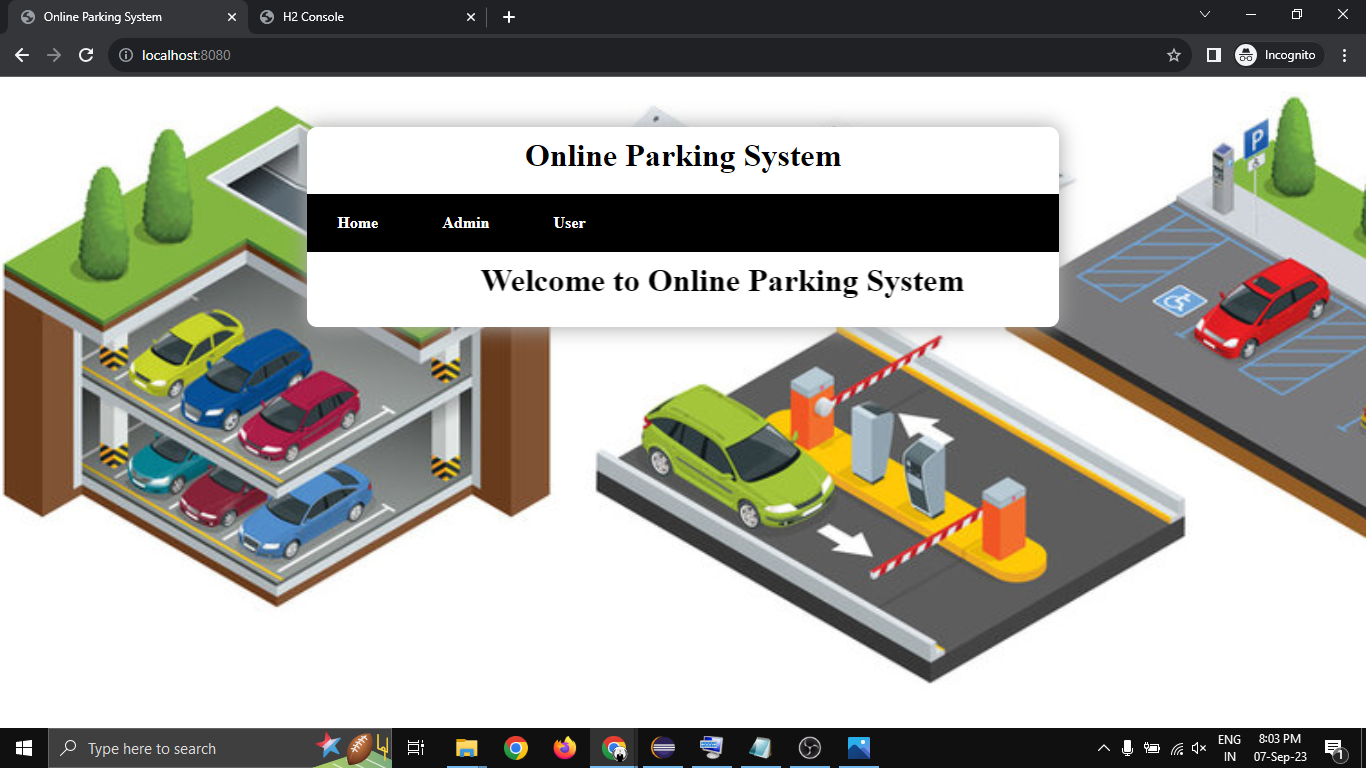Screen dimensions: 1366x768
Task: Reload the page with the refresh icon
Action: [86, 55]
